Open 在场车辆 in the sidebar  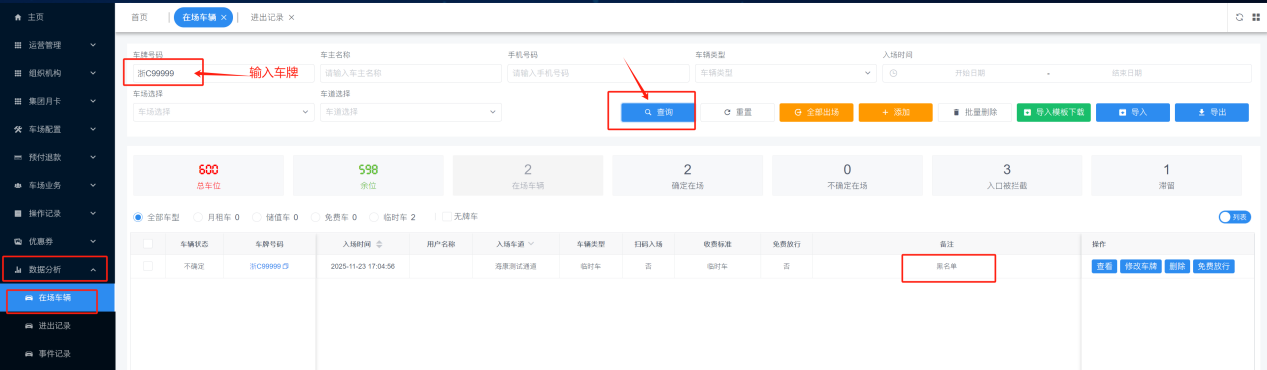55,298
